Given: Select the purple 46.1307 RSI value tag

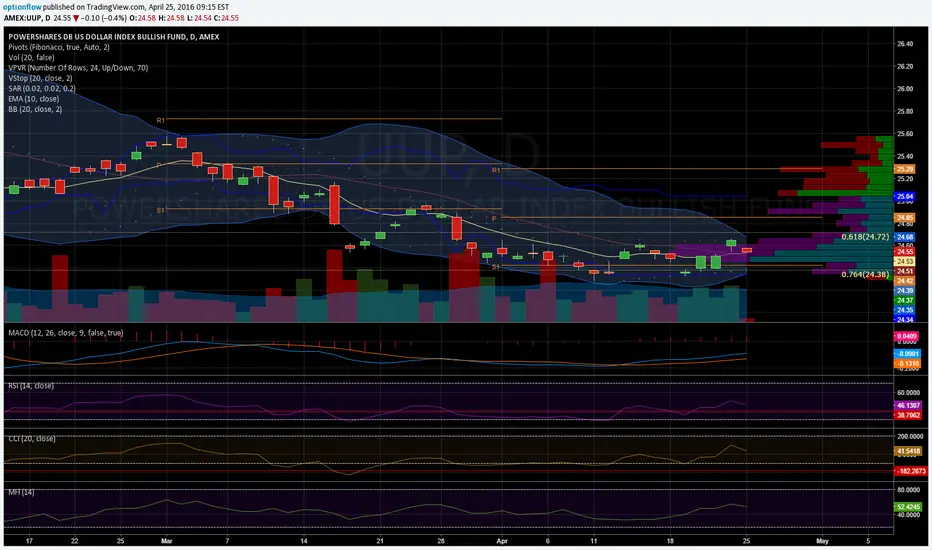Looking at the screenshot, I should point(908,406).
